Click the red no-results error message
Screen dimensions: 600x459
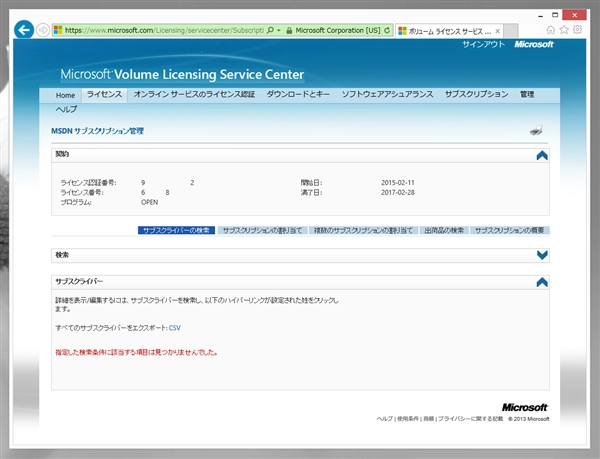pos(137,352)
